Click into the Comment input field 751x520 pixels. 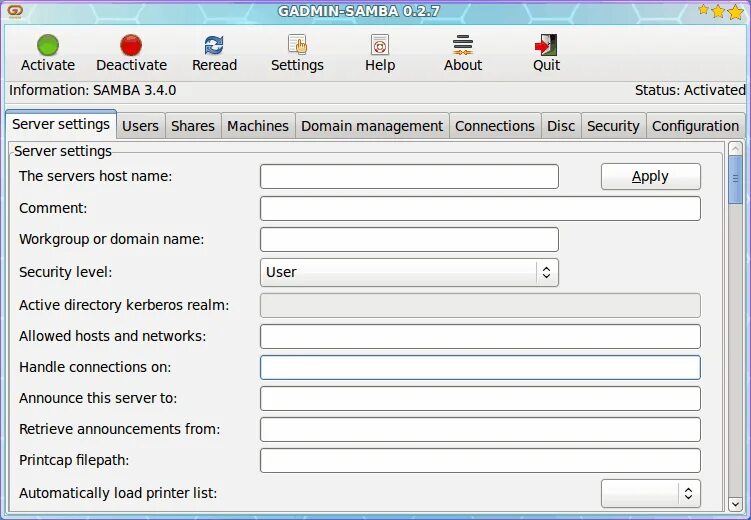point(480,208)
